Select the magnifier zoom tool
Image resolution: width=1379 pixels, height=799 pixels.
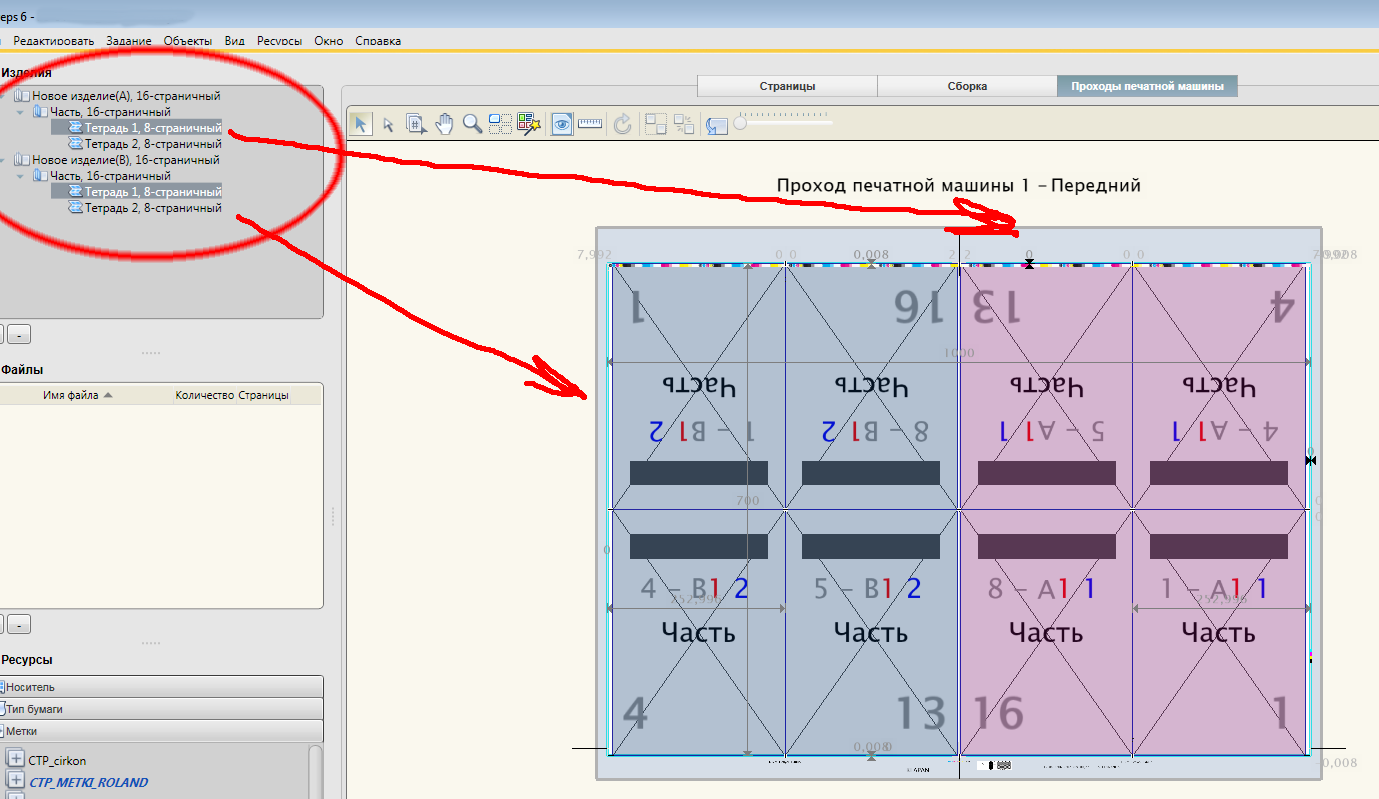coord(472,124)
